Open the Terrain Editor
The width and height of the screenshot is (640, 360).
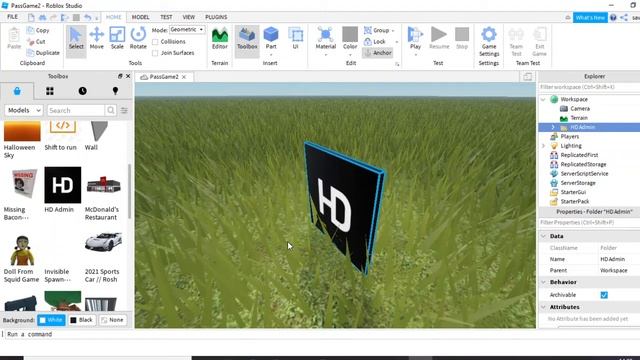(x=220, y=38)
